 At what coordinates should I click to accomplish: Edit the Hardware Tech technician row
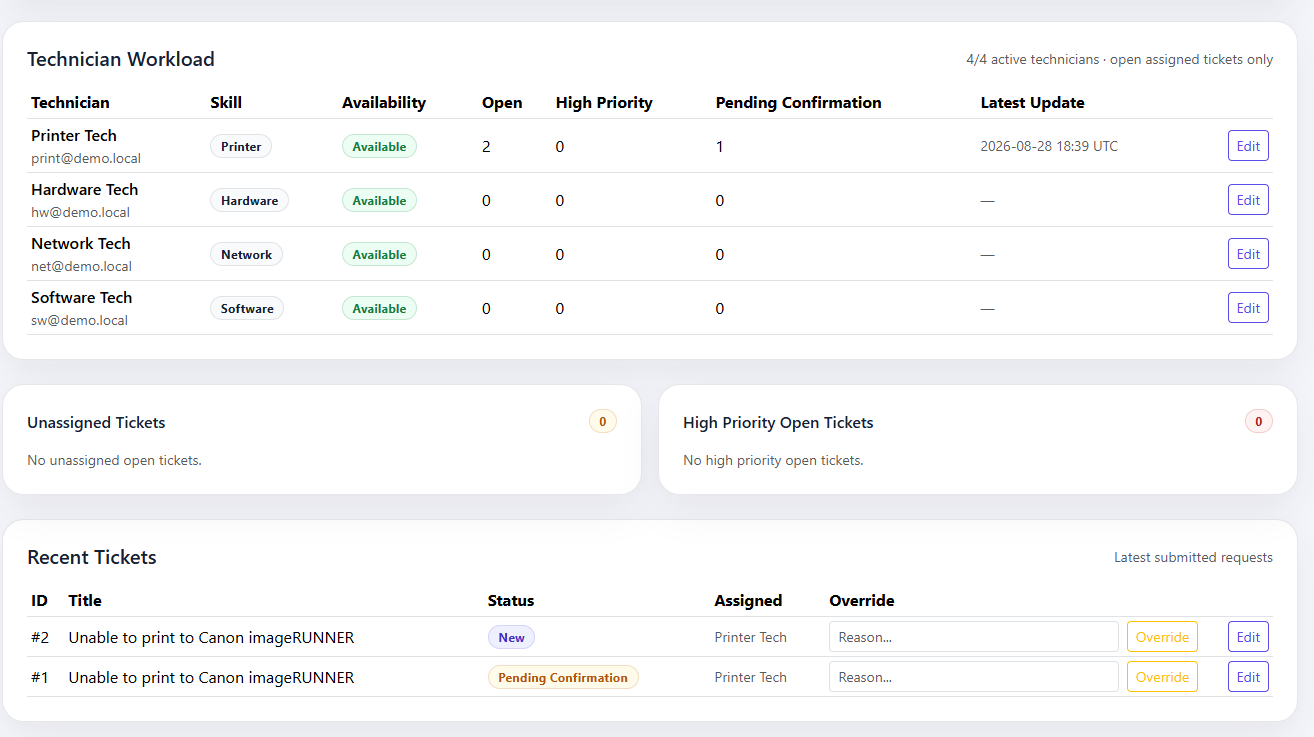[1248, 200]
